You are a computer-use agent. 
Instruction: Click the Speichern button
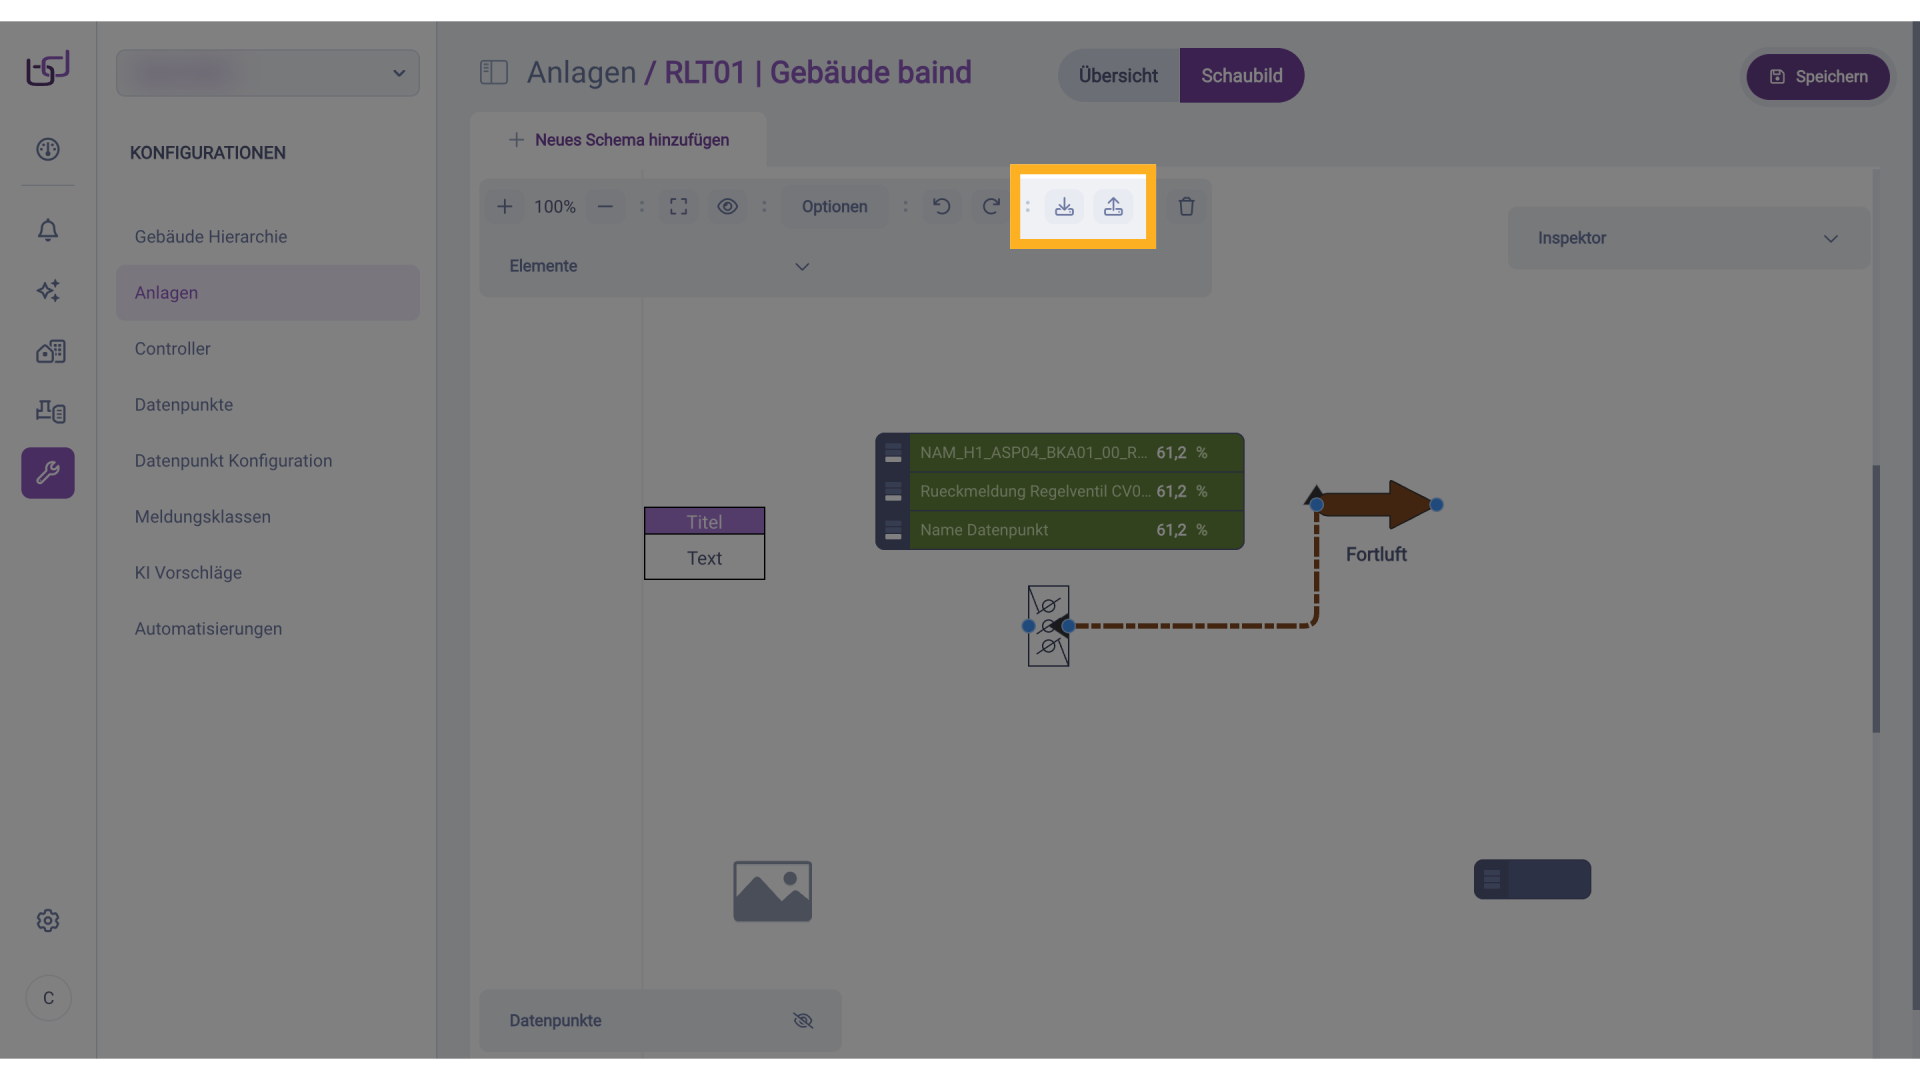click(1817, 77)
